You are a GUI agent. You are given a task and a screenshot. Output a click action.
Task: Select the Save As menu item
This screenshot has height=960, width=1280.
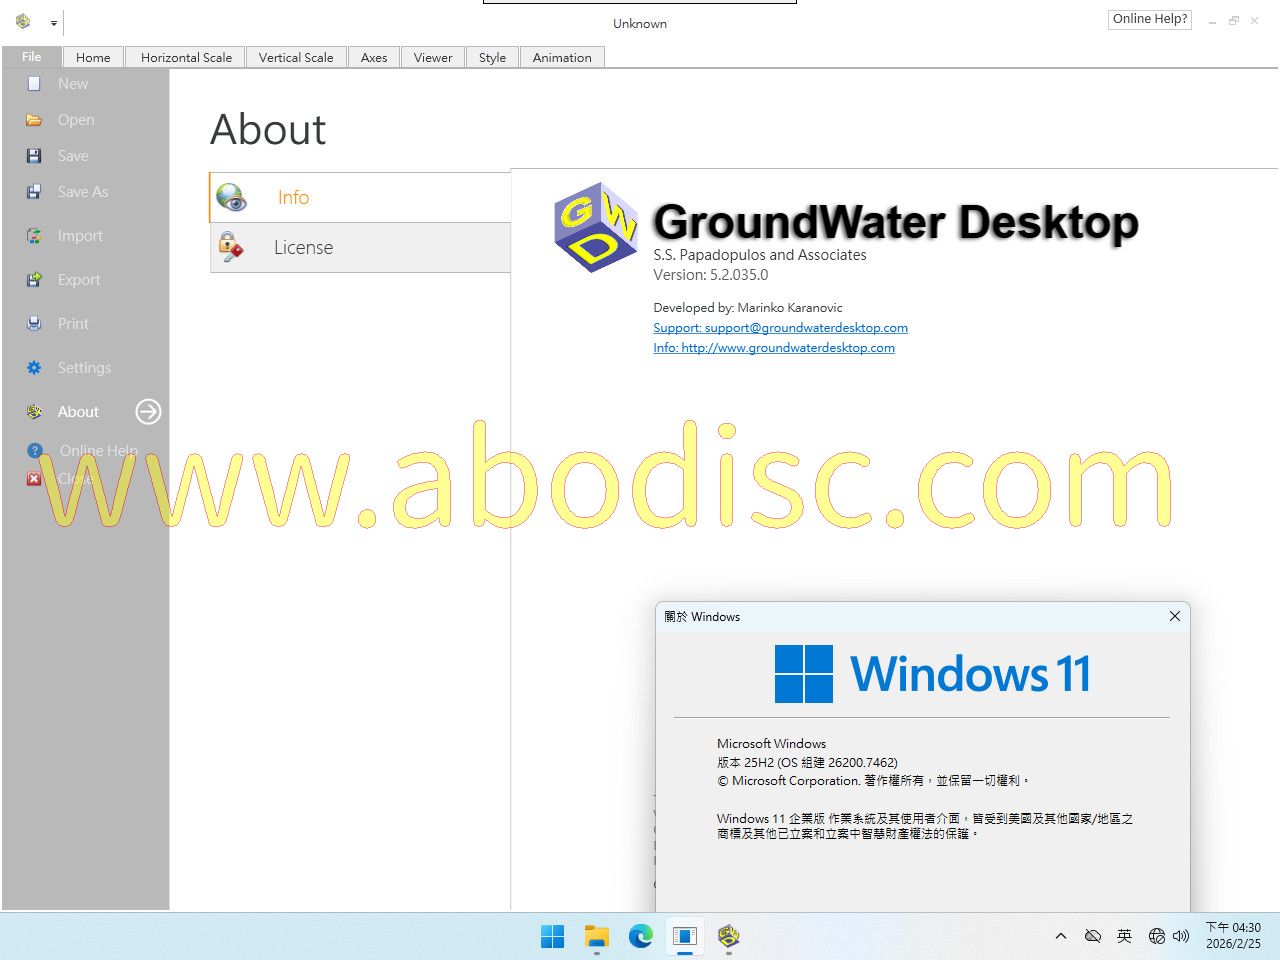82,192
